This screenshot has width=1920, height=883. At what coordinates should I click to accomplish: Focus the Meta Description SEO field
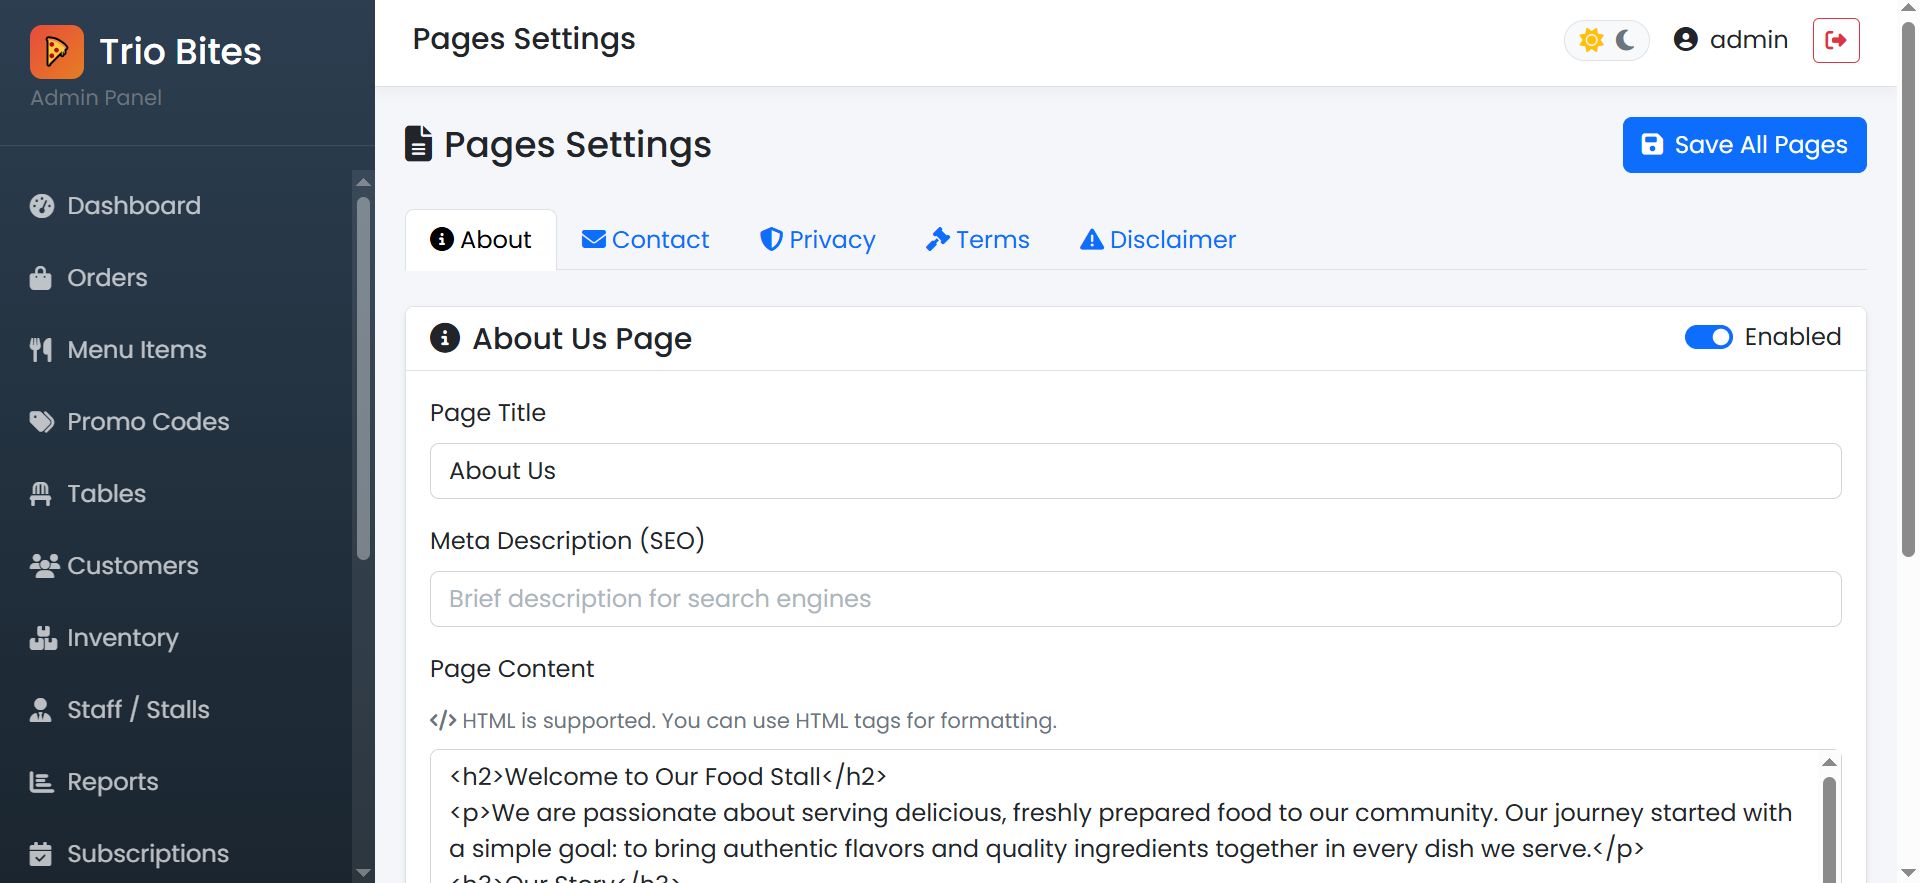(1135, 599)
